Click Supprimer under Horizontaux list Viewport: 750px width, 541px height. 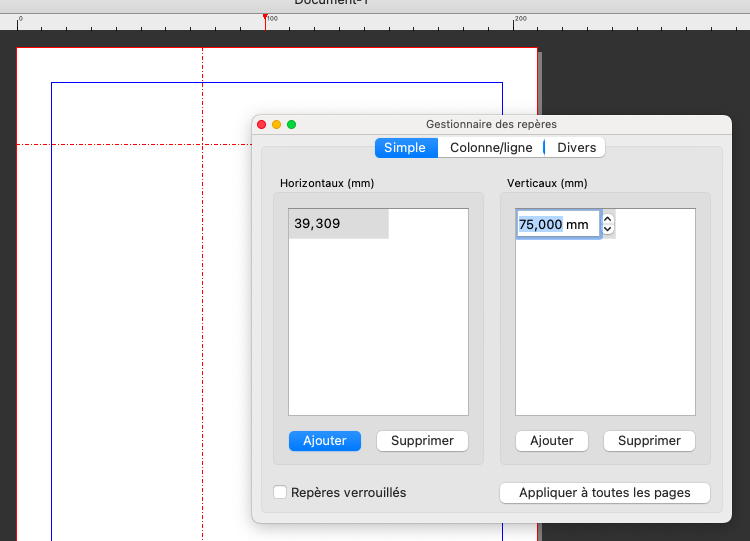(422, 441)
